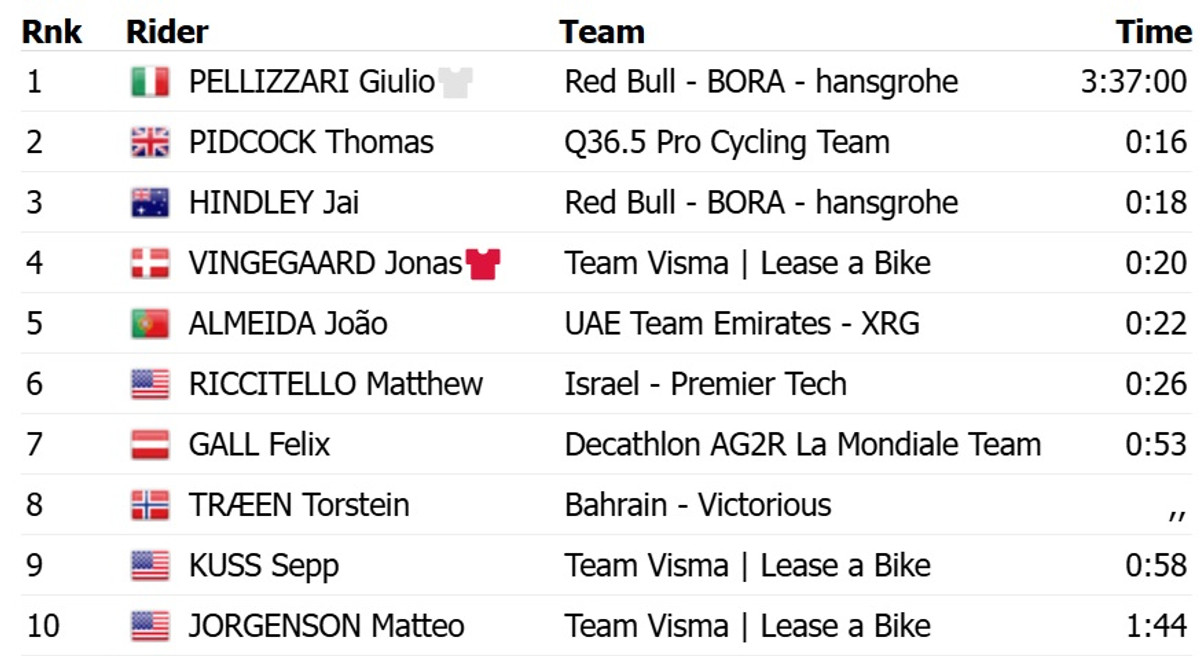Viewport: 1200px width, 656px height.
Task: Click the Rider column header
Action: (167, 32)
